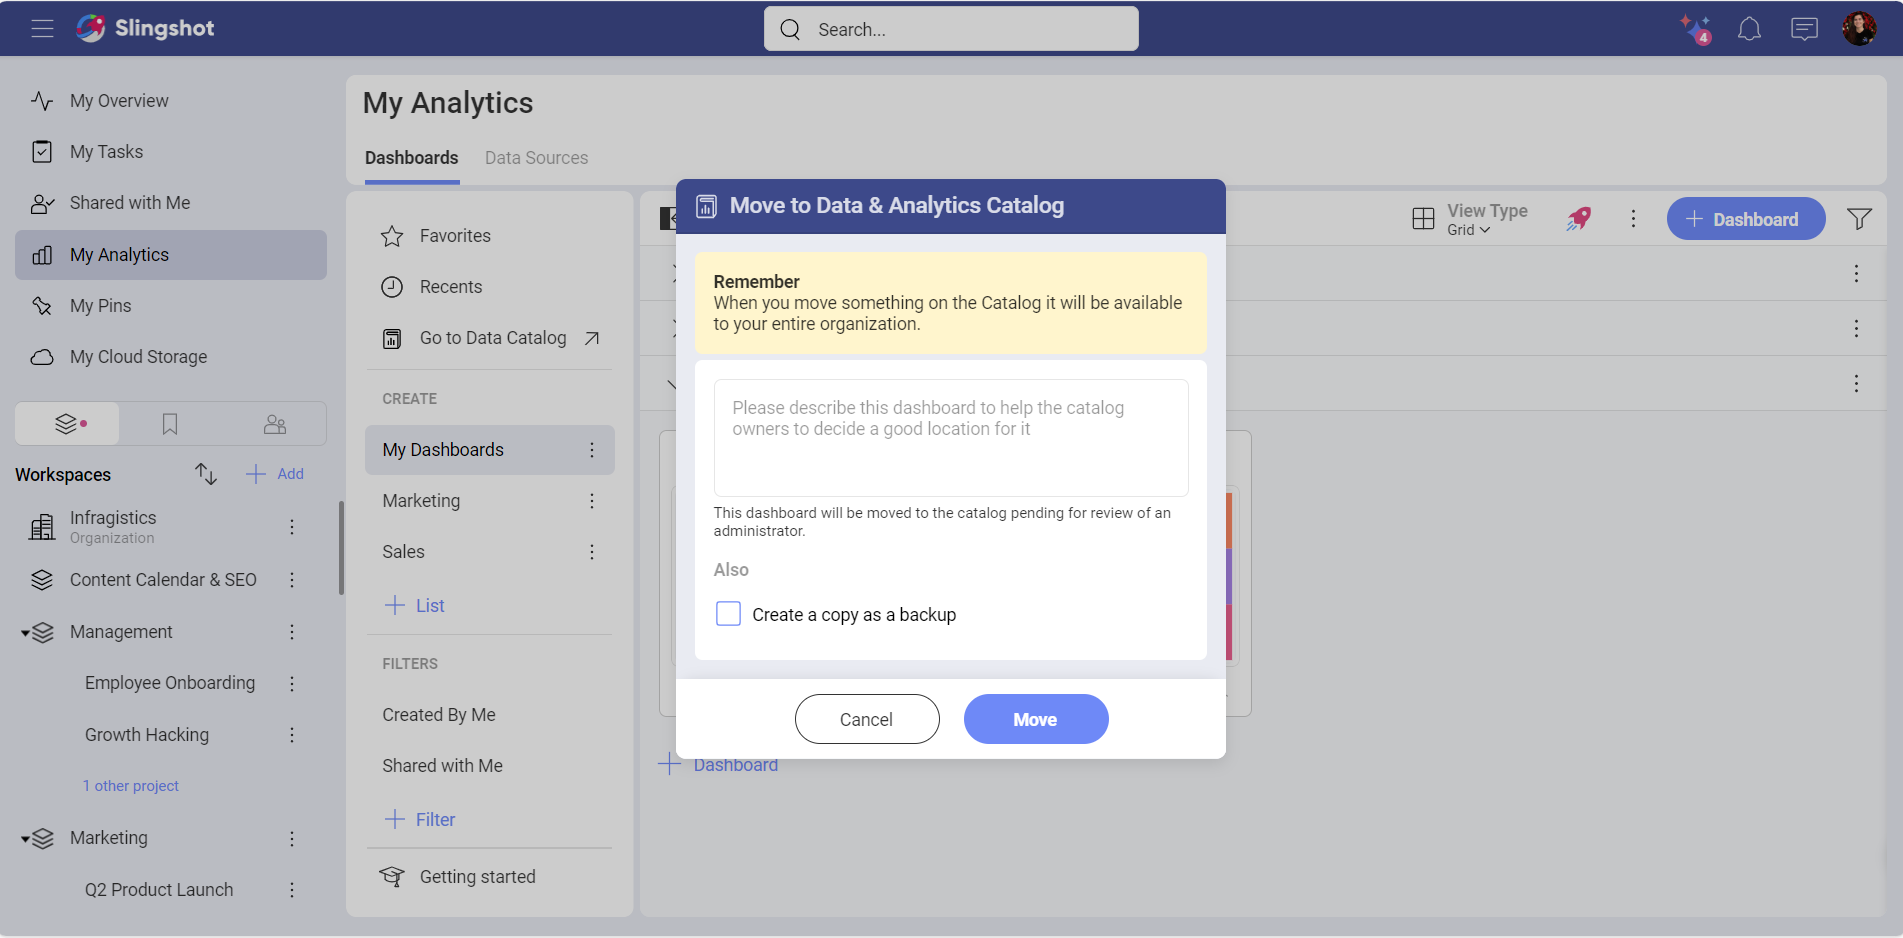Click the sidebar vertical scrollbar
This screenshot has width=1903, height=938.
[x=341, y=548]
